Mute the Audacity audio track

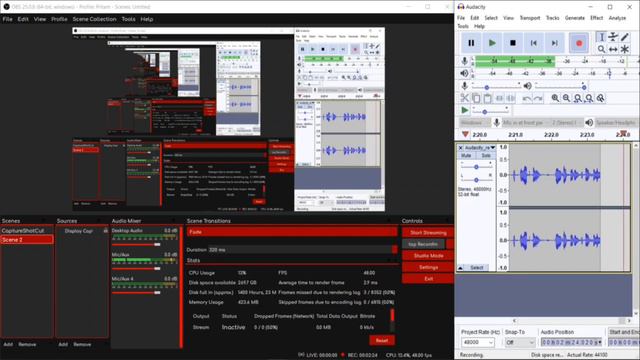point(466,156)
